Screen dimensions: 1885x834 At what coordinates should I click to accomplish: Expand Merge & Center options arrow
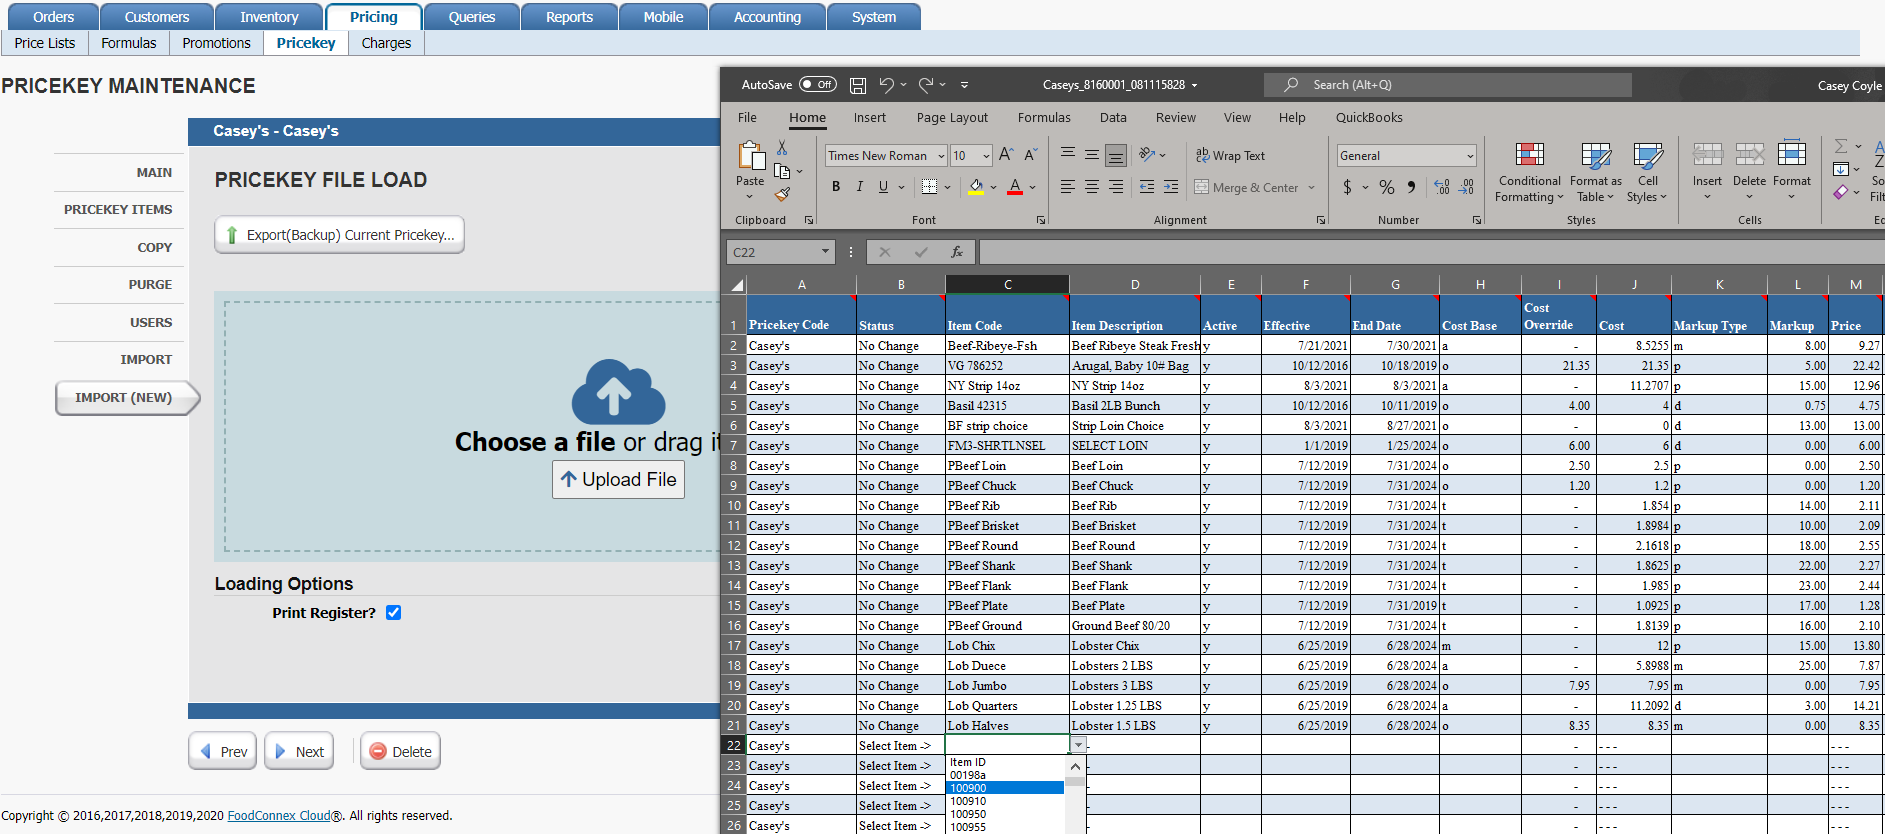[x=1311, y=188]
